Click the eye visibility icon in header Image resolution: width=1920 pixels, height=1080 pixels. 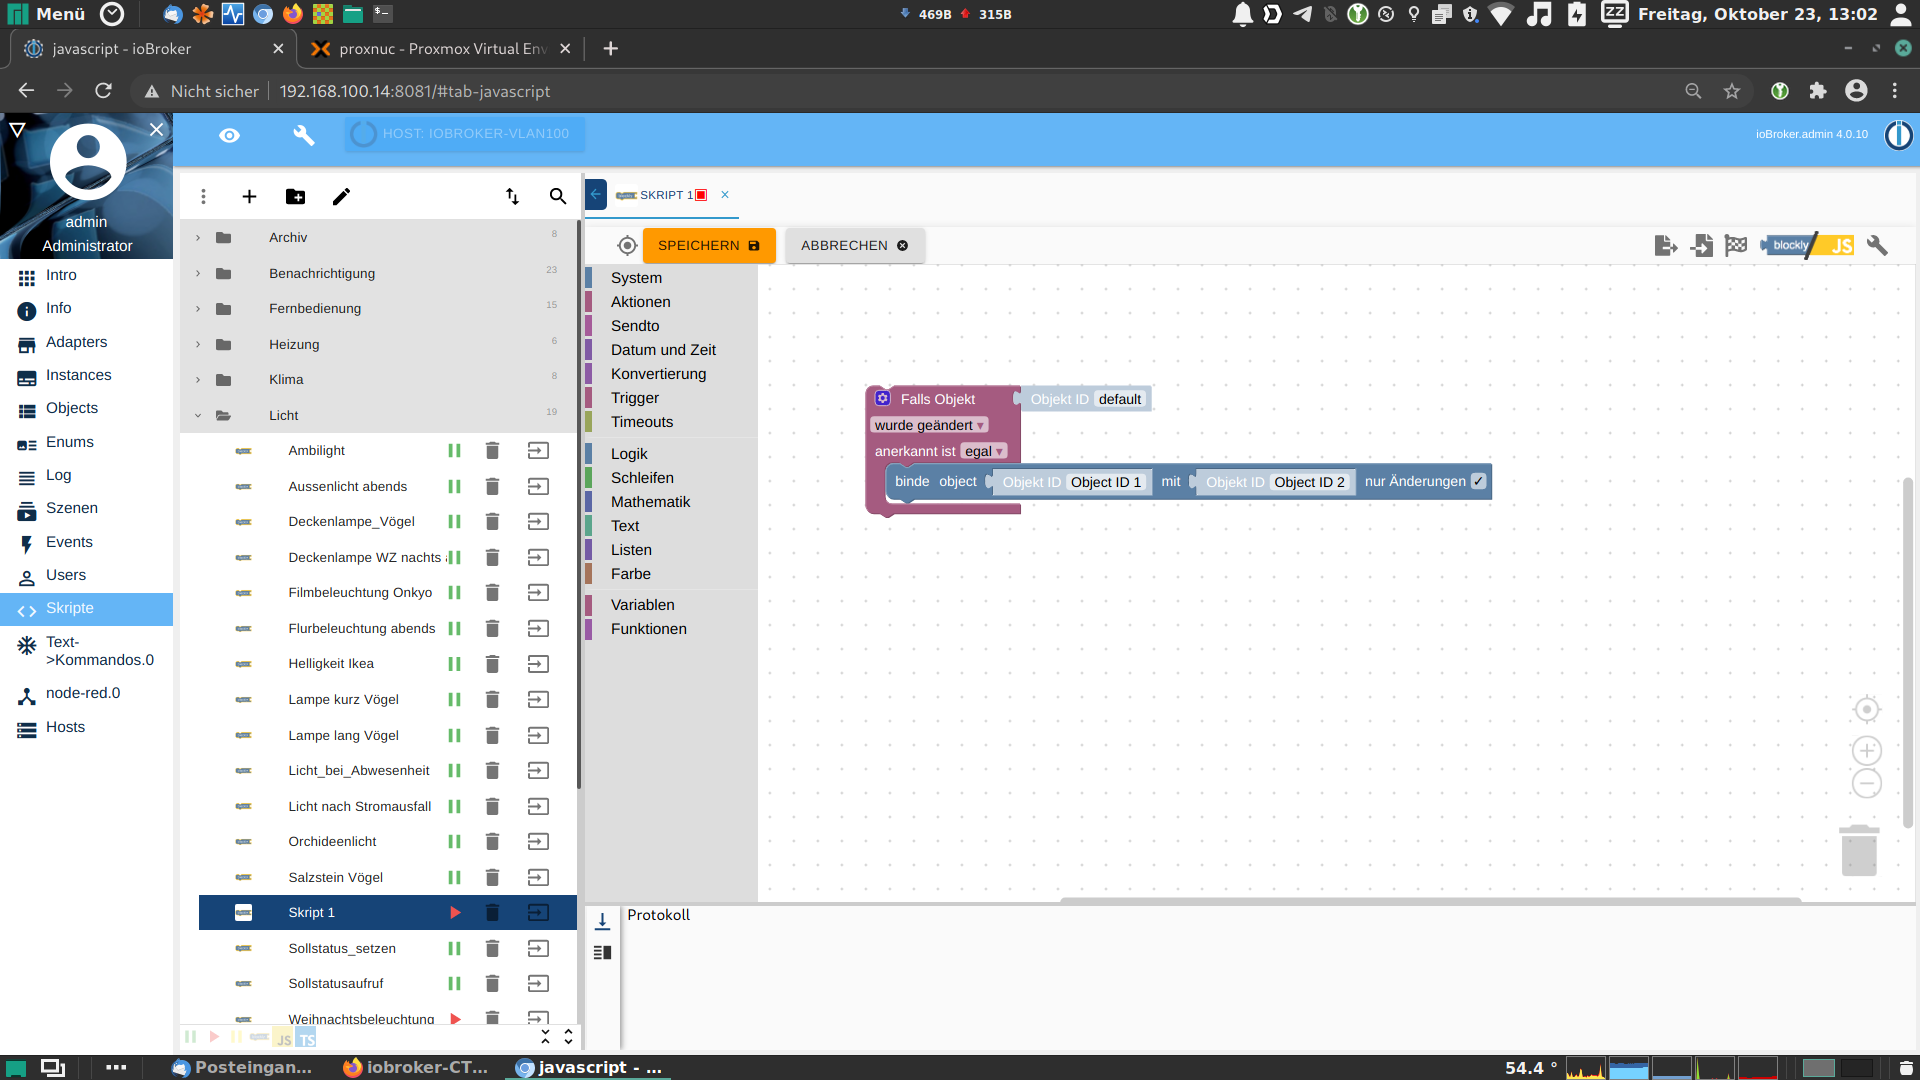point(229,135)
